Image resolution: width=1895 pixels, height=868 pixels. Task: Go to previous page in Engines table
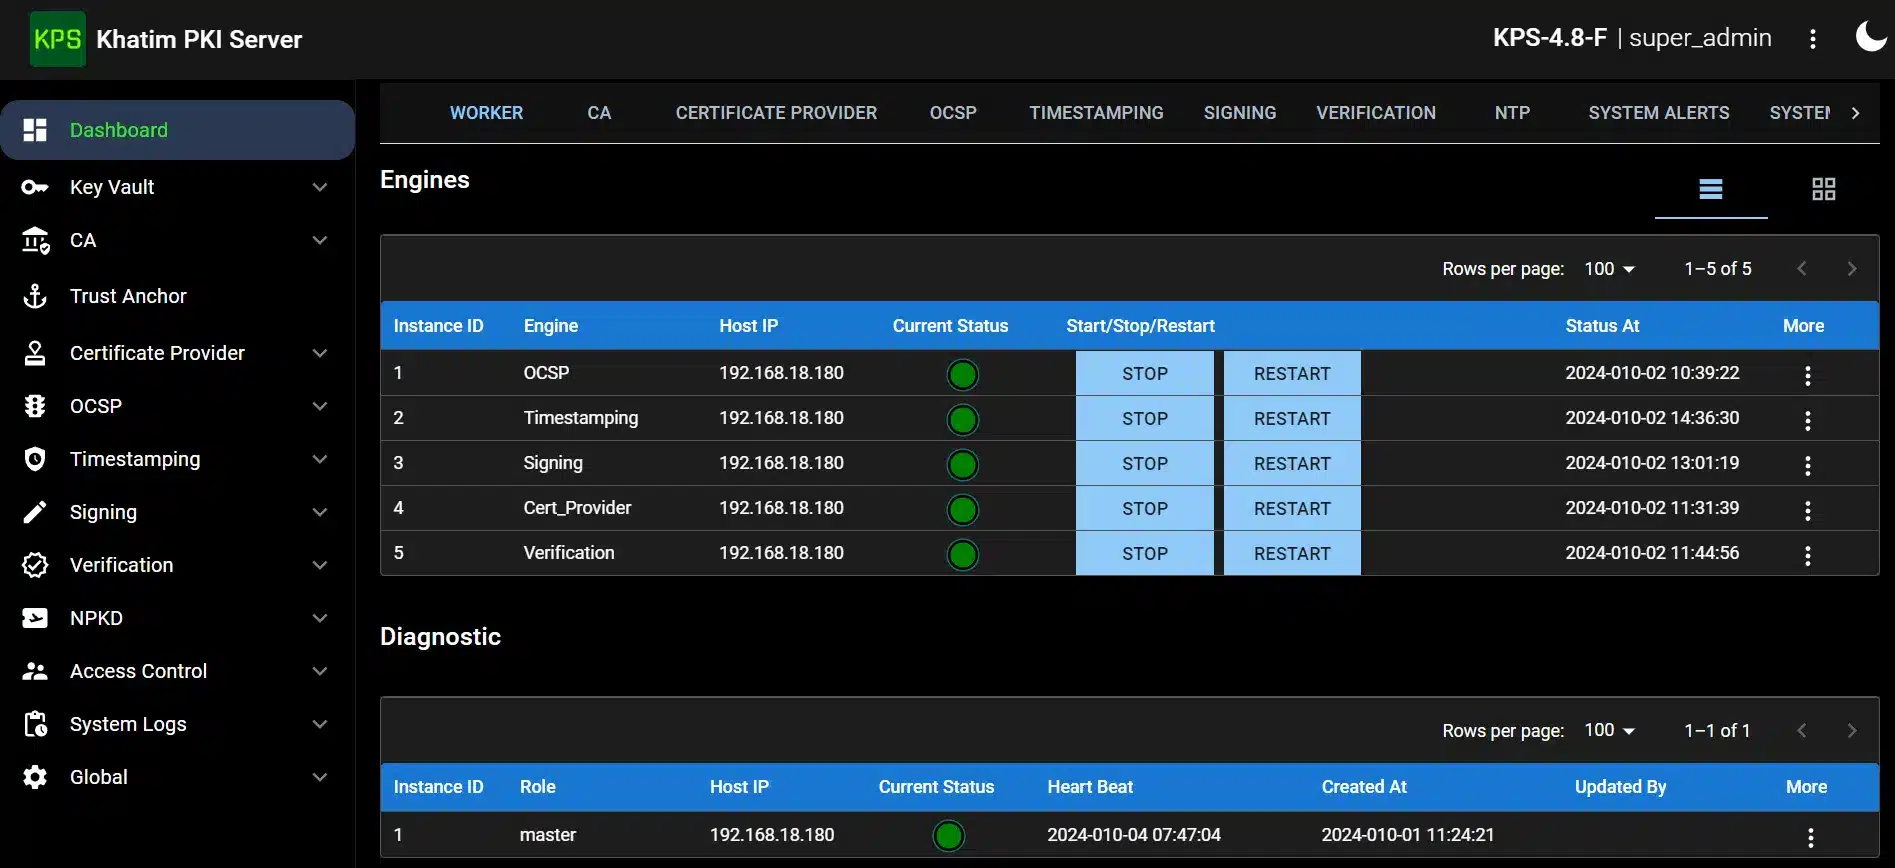click(1802, 269)
